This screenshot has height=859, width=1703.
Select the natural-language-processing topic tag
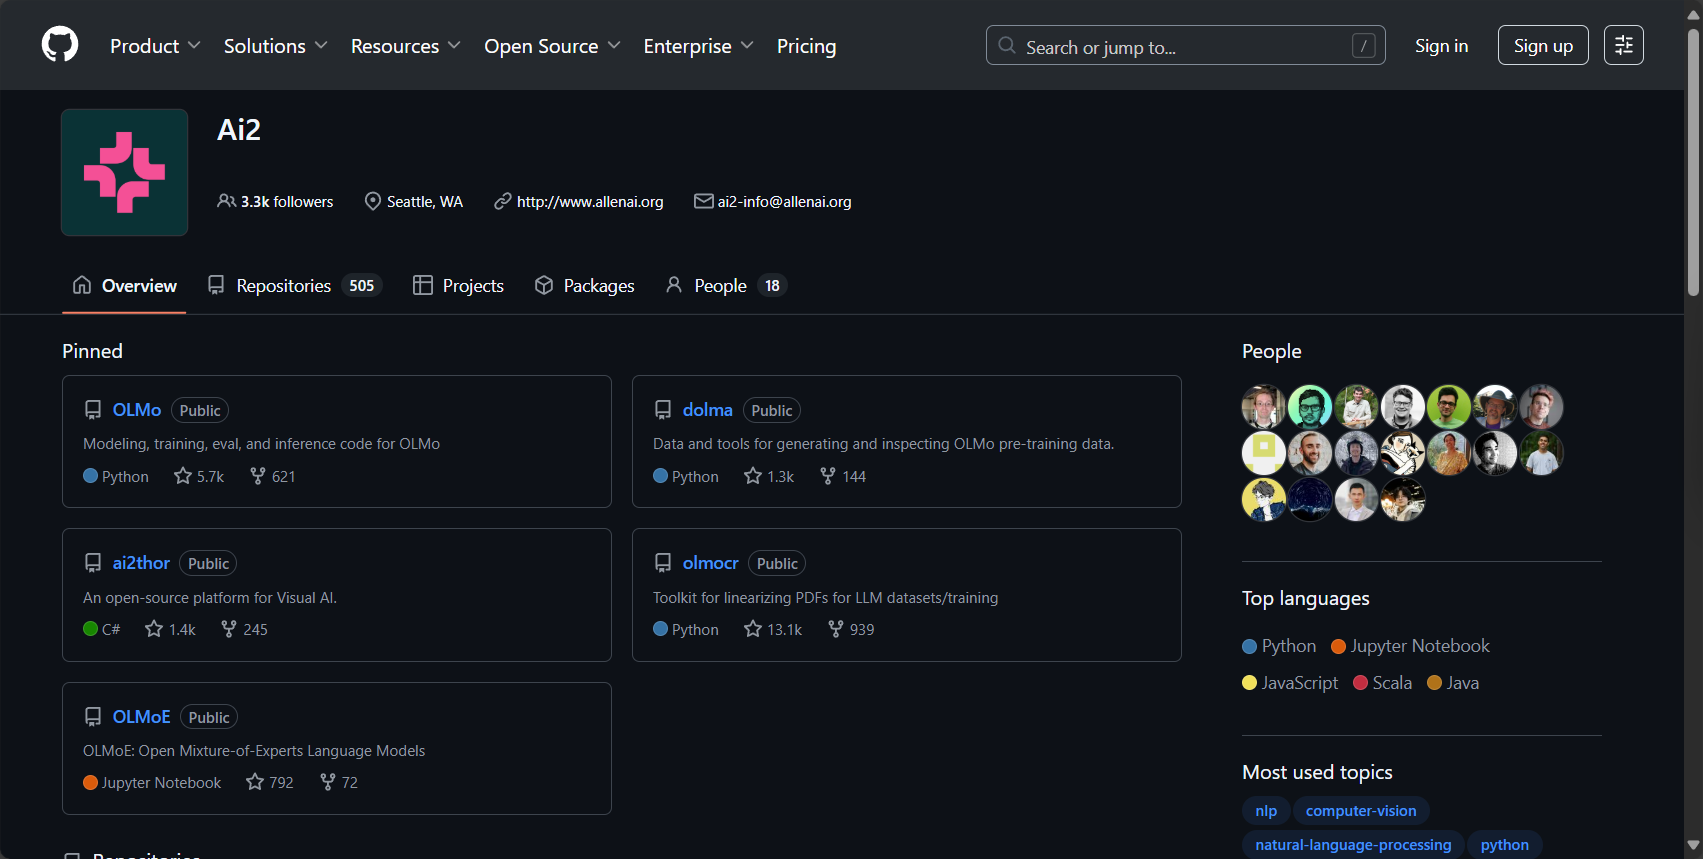point(1353,845)
